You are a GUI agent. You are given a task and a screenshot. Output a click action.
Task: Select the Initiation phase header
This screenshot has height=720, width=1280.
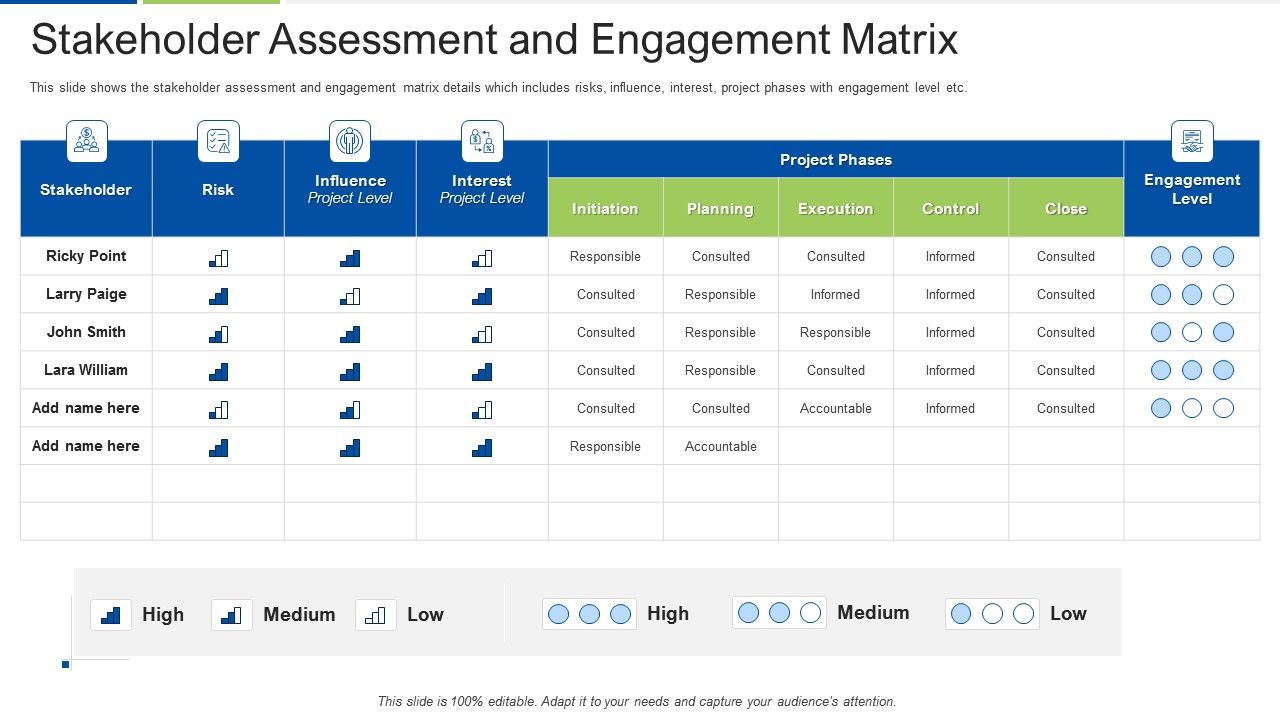click(605, 208)
